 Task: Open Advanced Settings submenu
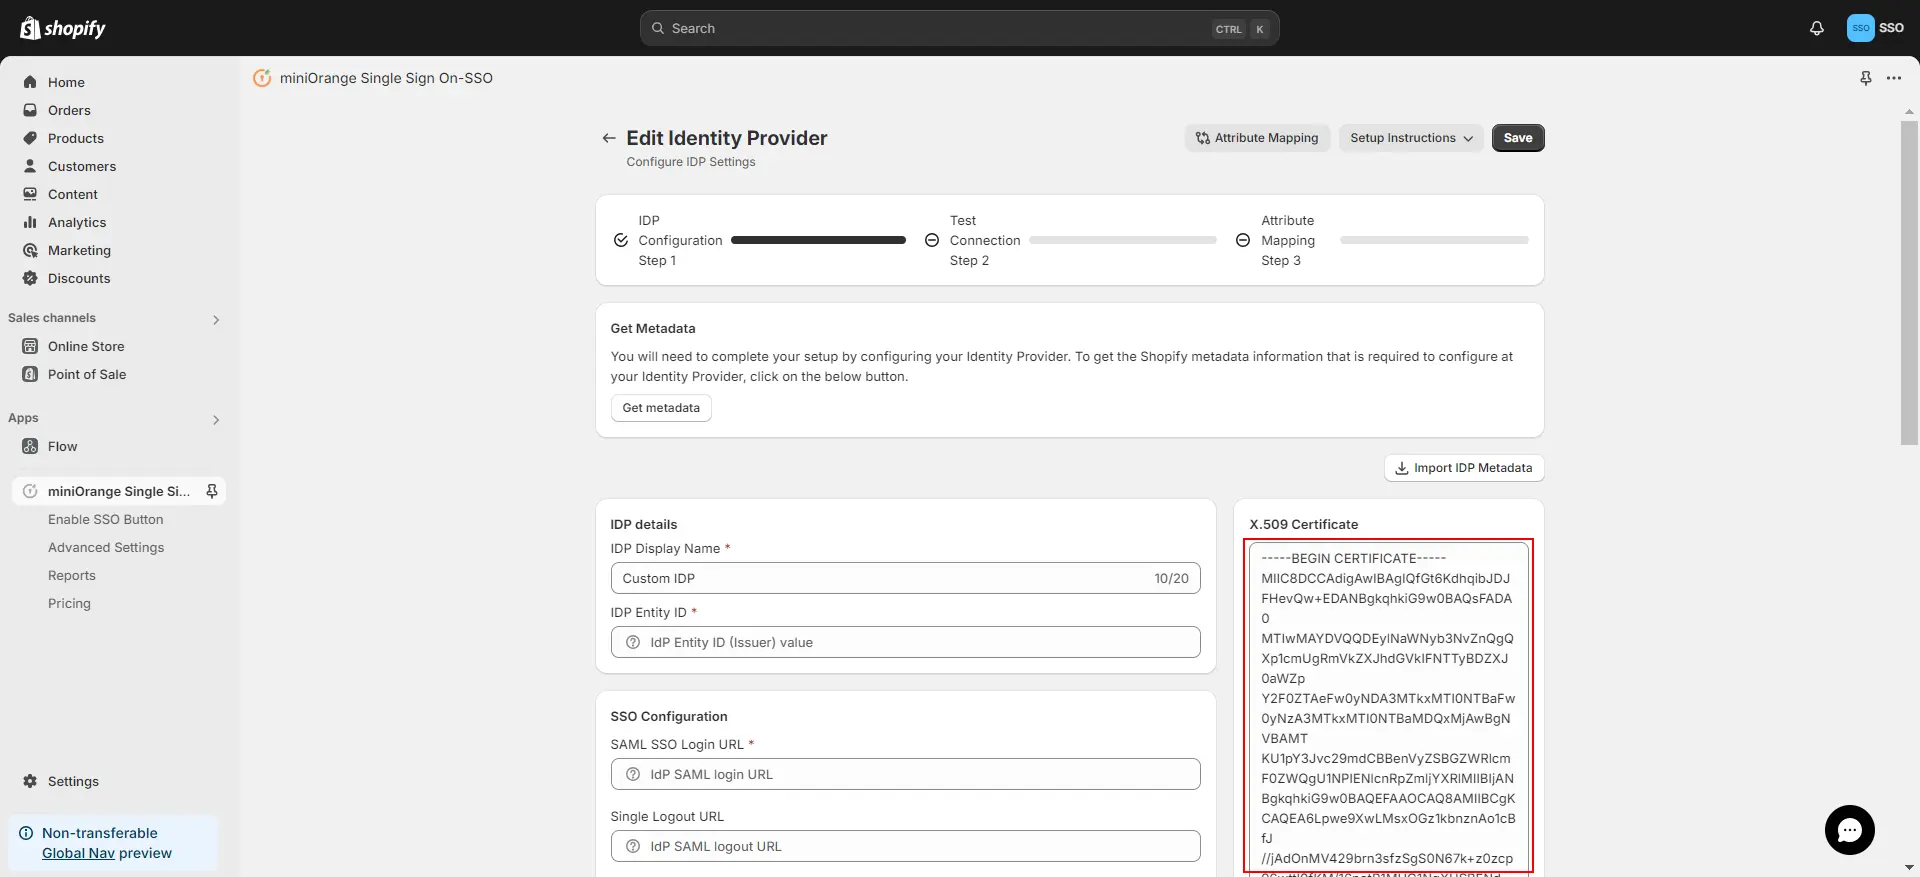(x=106, y=547)
